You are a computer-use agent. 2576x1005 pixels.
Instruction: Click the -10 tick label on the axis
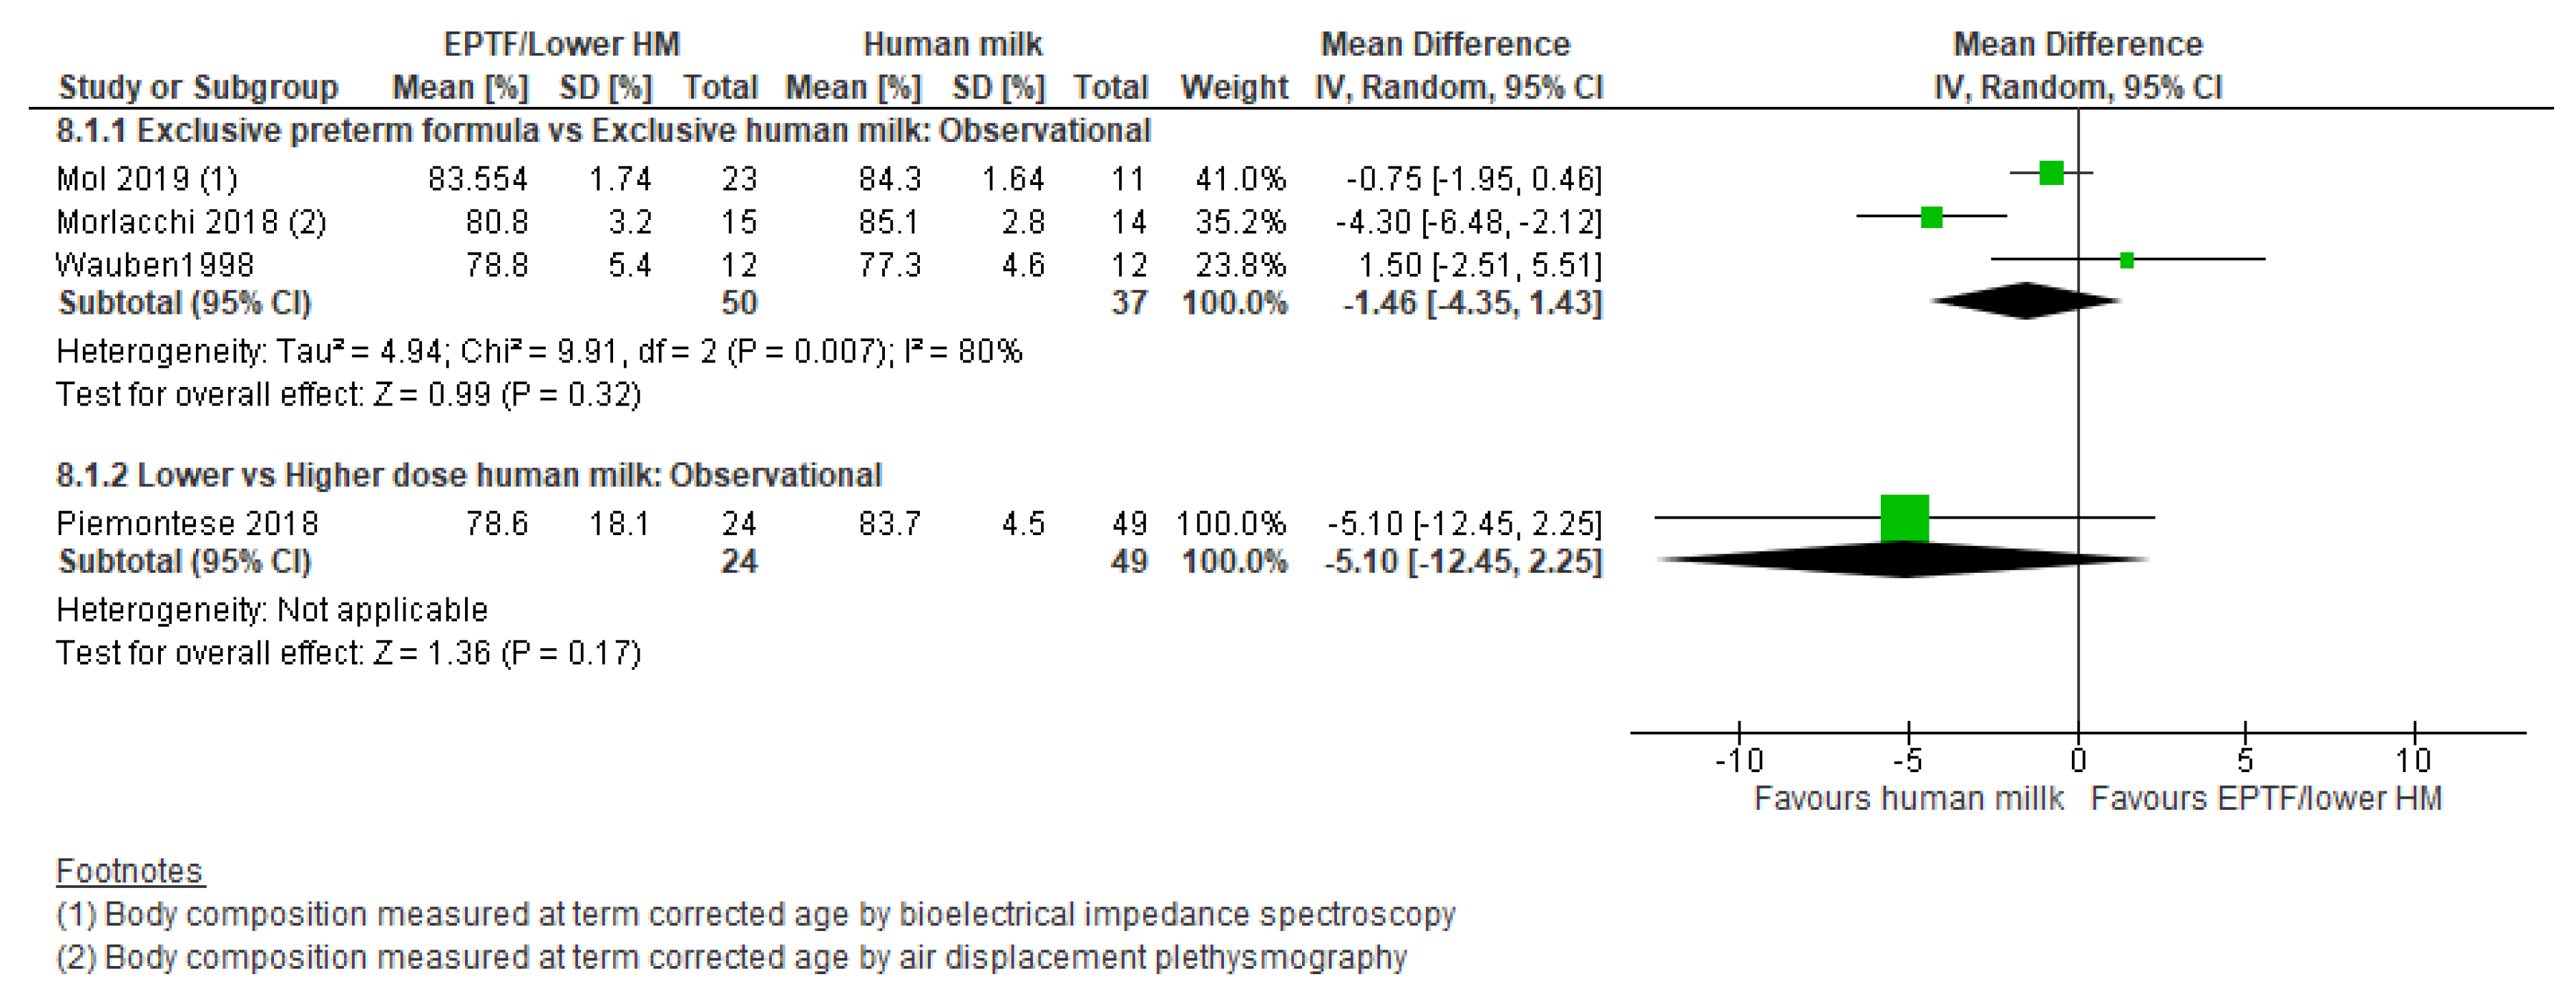click(x=1738, y=762)
